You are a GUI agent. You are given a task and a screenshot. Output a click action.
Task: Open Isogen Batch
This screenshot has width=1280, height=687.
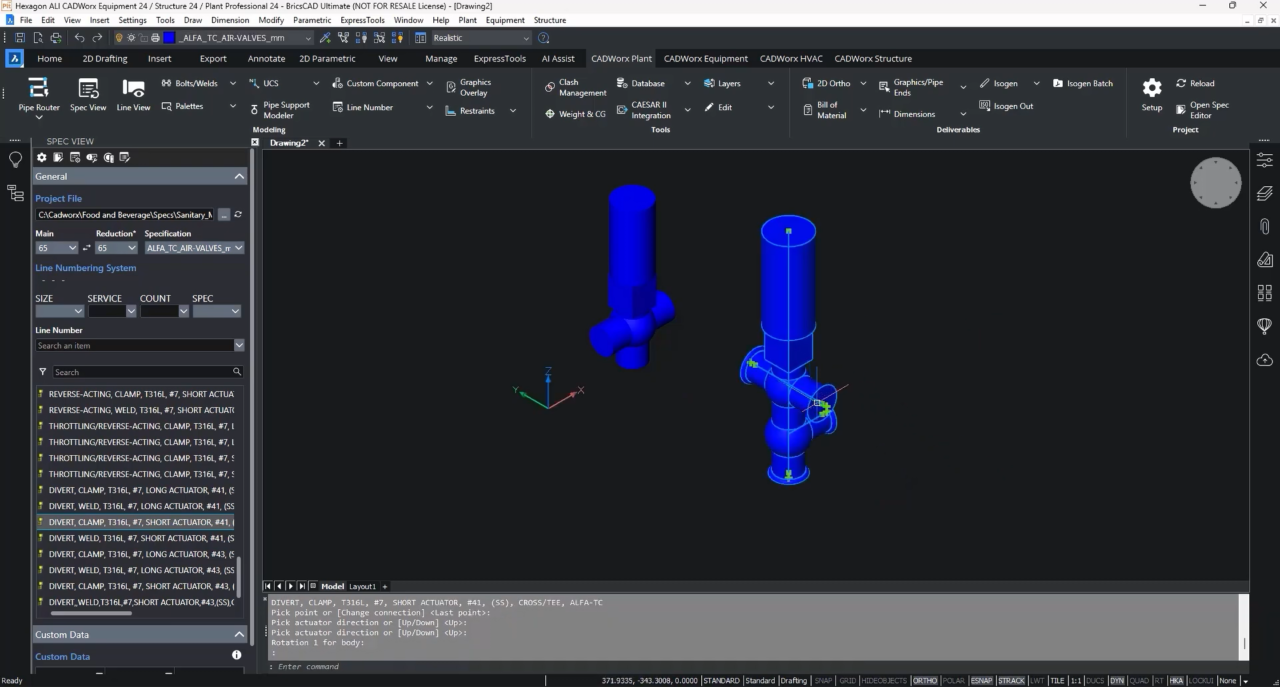click(1082, 84)
